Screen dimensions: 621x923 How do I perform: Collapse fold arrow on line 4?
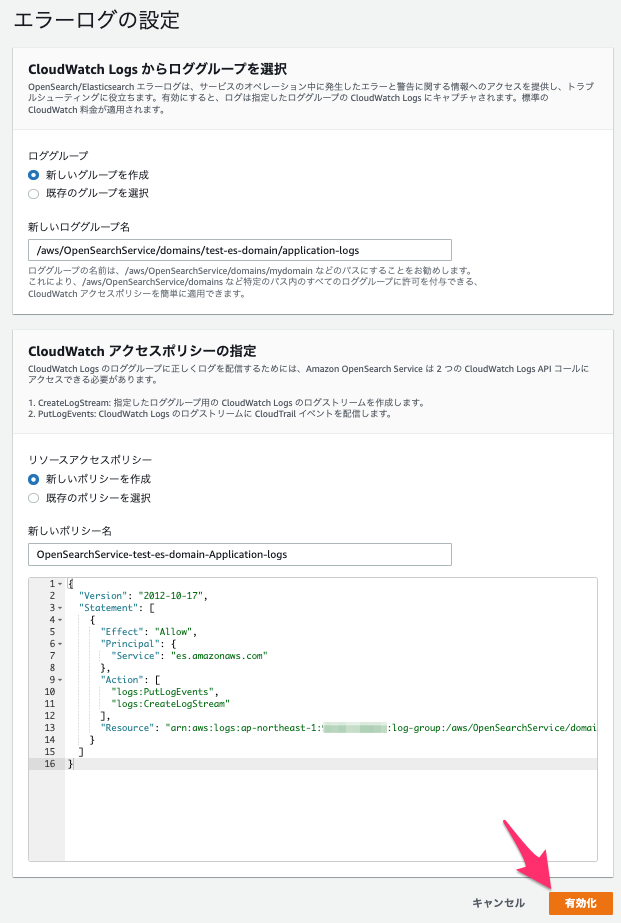click(x=60, y=620)
